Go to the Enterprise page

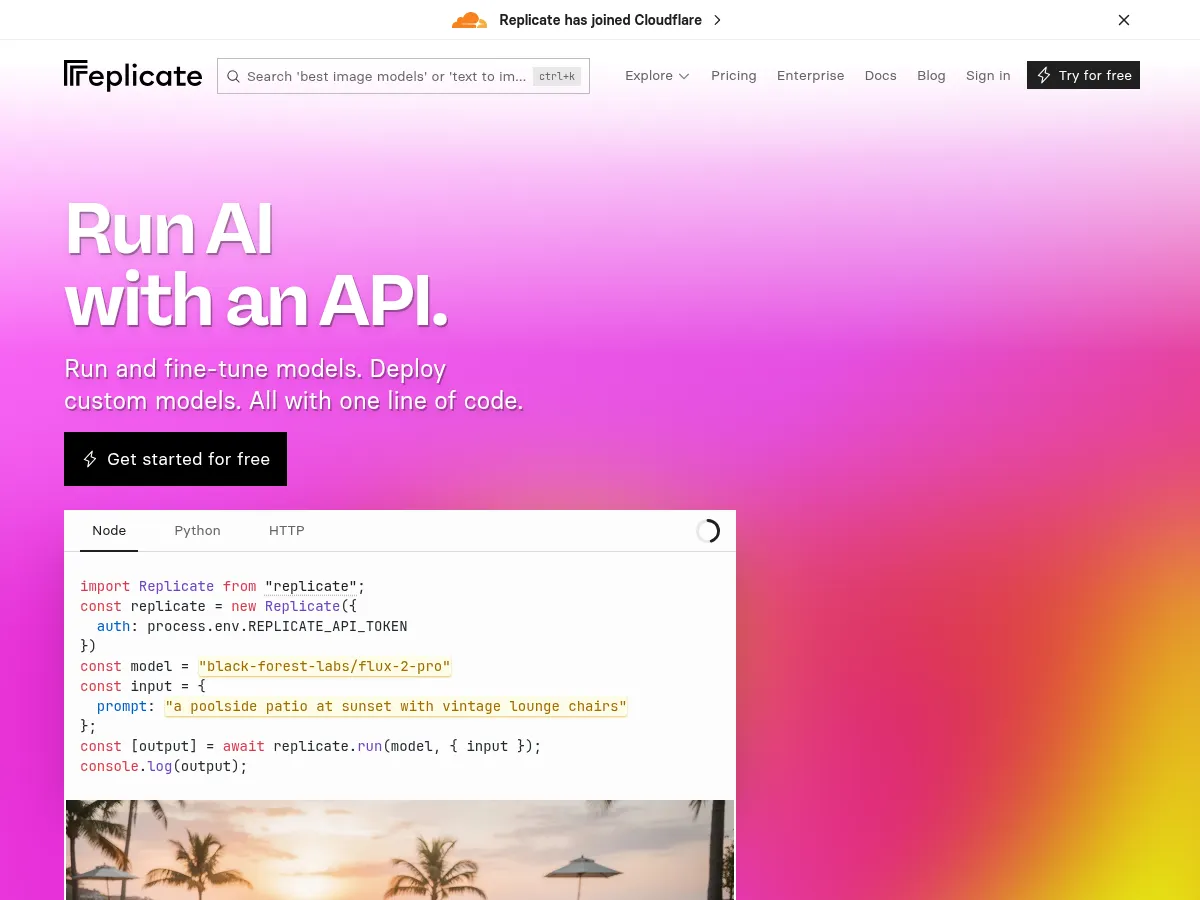coord(810,75)
